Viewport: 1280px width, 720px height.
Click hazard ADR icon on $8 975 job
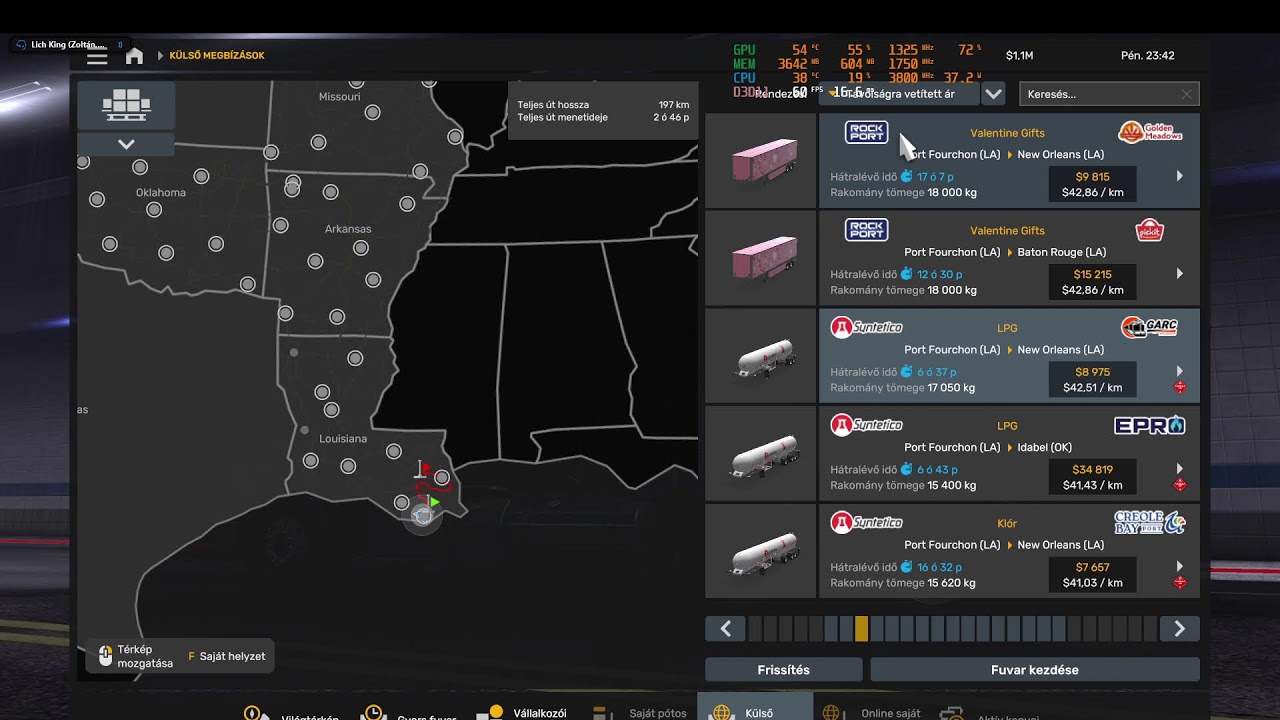1180,387
